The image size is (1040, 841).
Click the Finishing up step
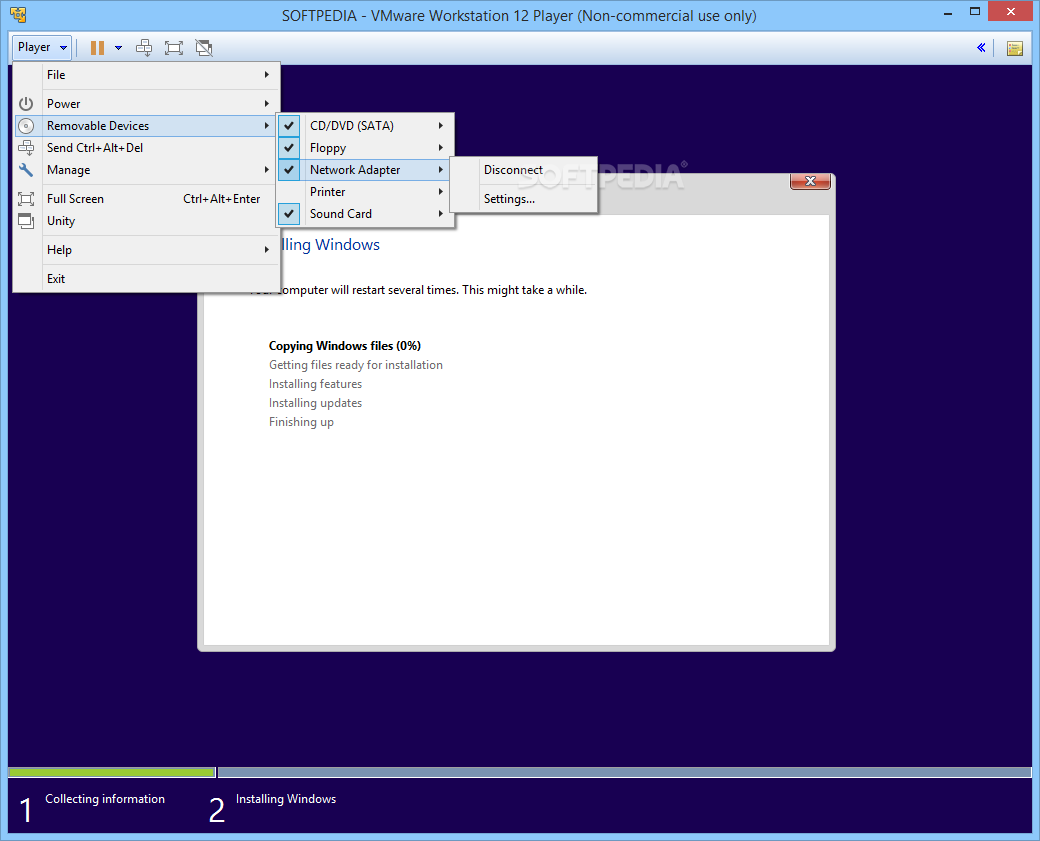[x=301, y=422]
